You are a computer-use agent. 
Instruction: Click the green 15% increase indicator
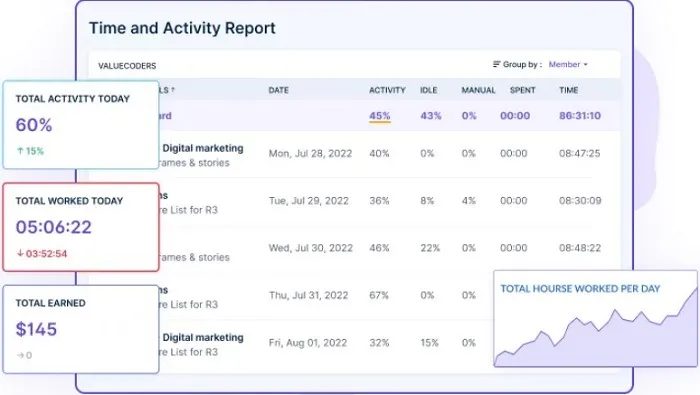tap(30, 151)
